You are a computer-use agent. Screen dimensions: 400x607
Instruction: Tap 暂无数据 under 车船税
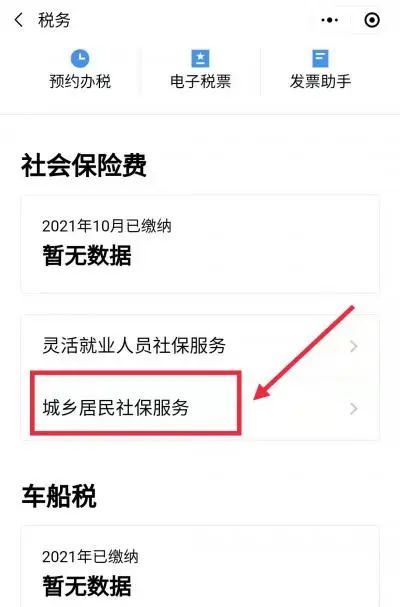coord(87,586)
